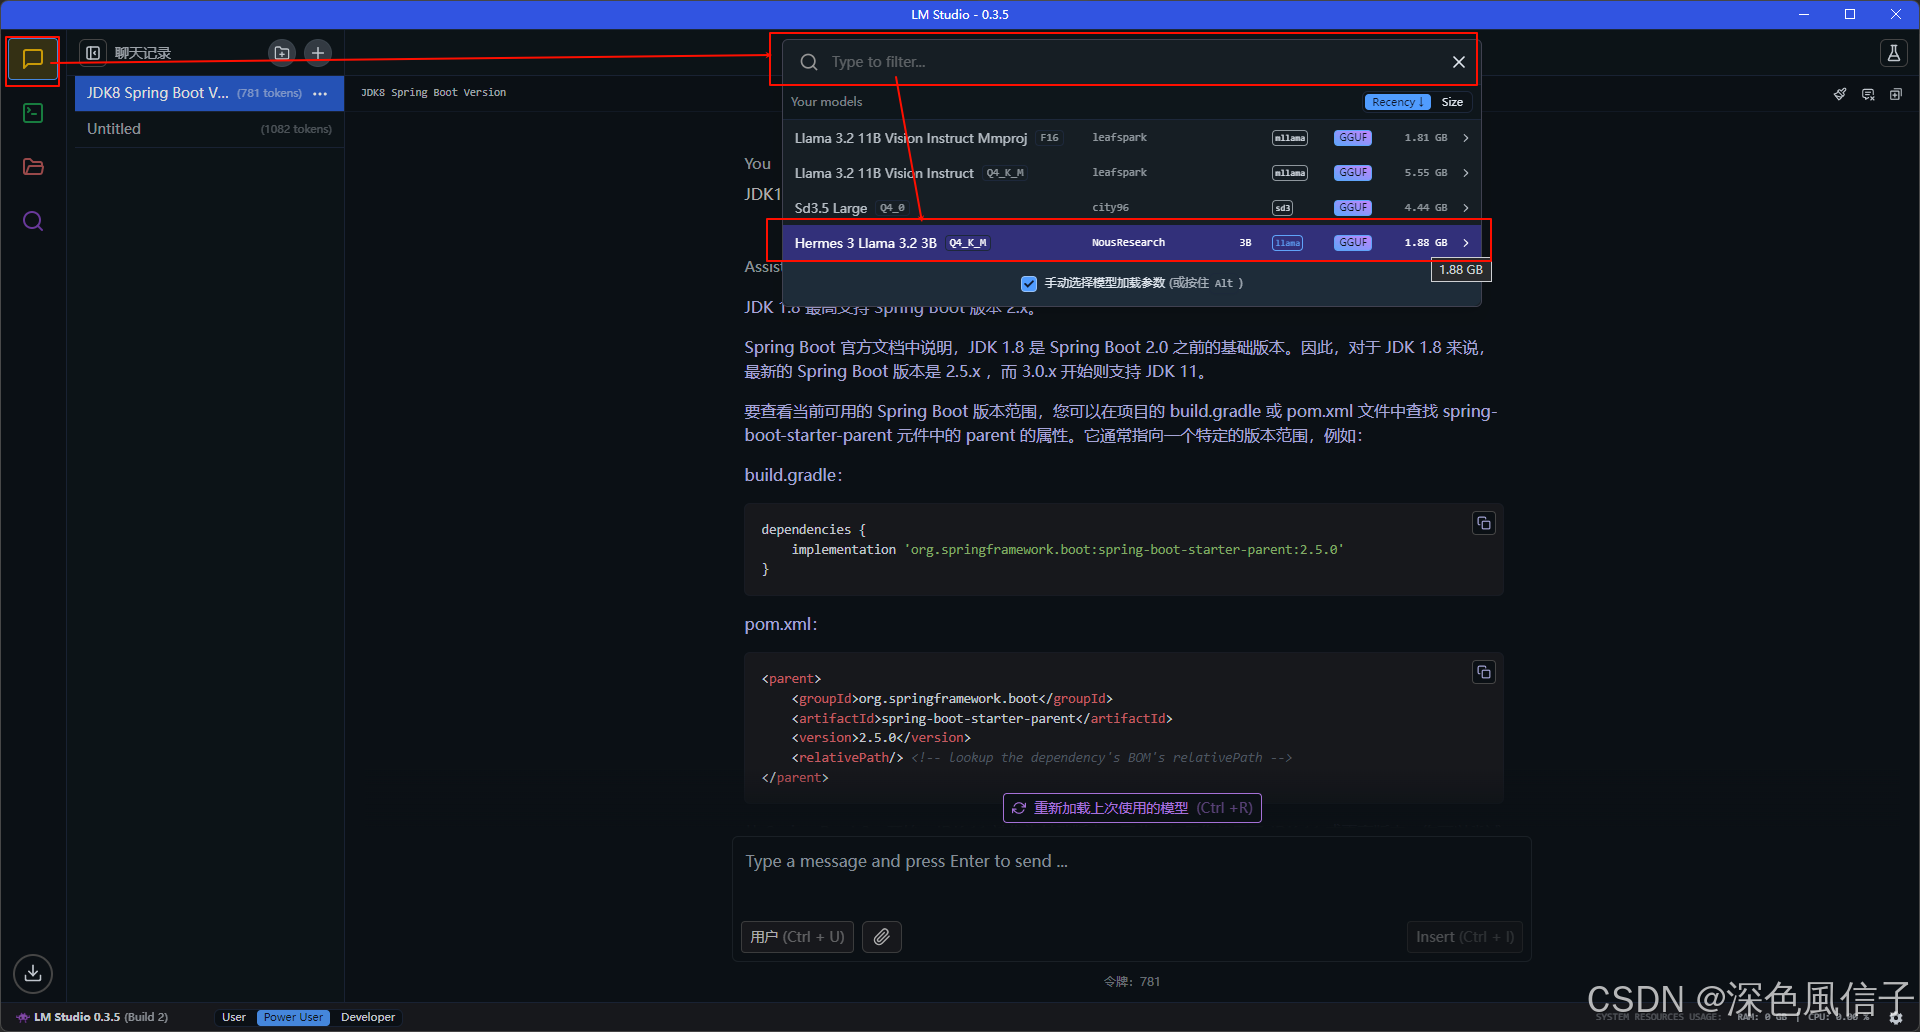
Task: Click the Your models heading
Action: [826, 102]
